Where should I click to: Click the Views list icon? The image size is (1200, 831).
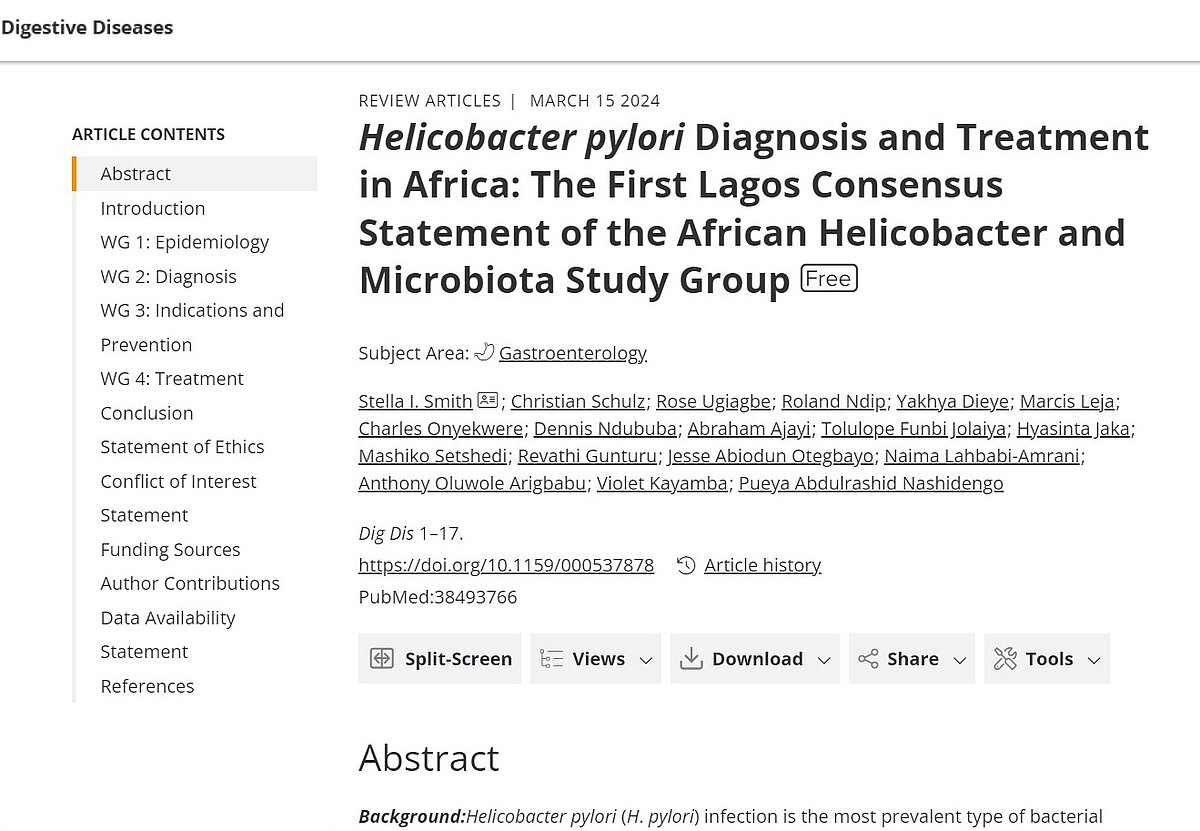click(x=551, y=659)
